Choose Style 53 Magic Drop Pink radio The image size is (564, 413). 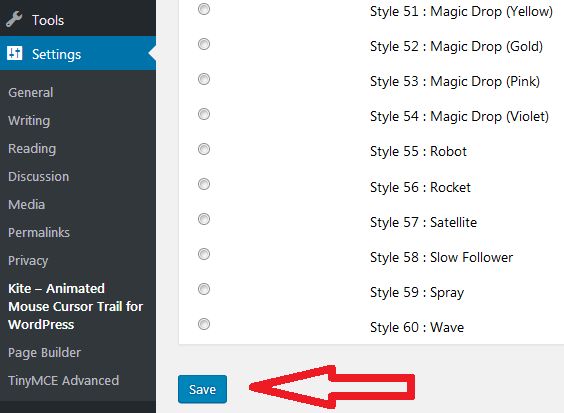[204, 79]
